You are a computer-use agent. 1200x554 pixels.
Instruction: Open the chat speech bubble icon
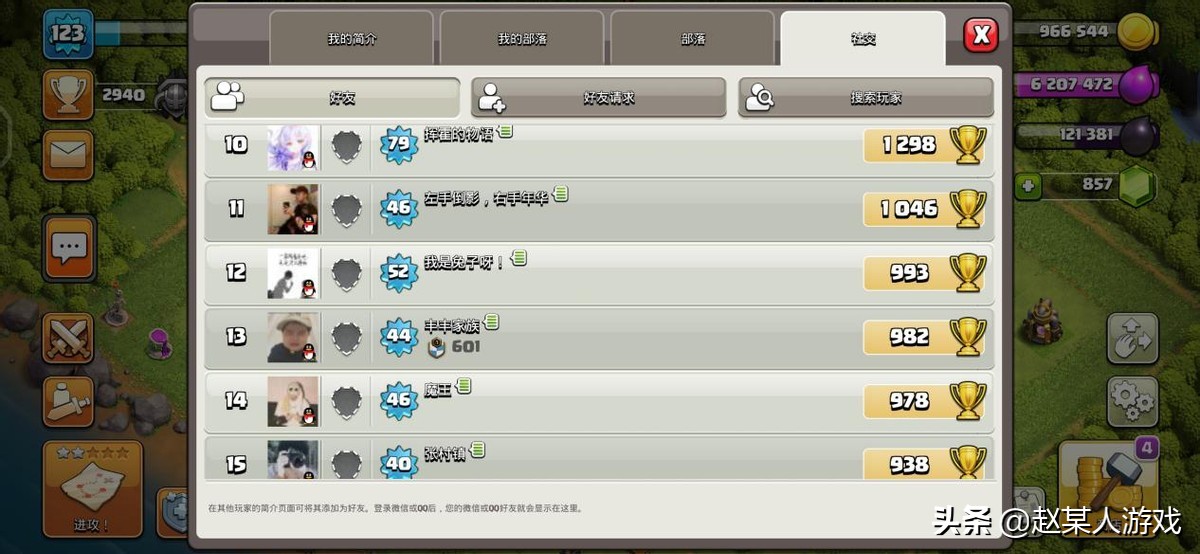click(68, 247)
